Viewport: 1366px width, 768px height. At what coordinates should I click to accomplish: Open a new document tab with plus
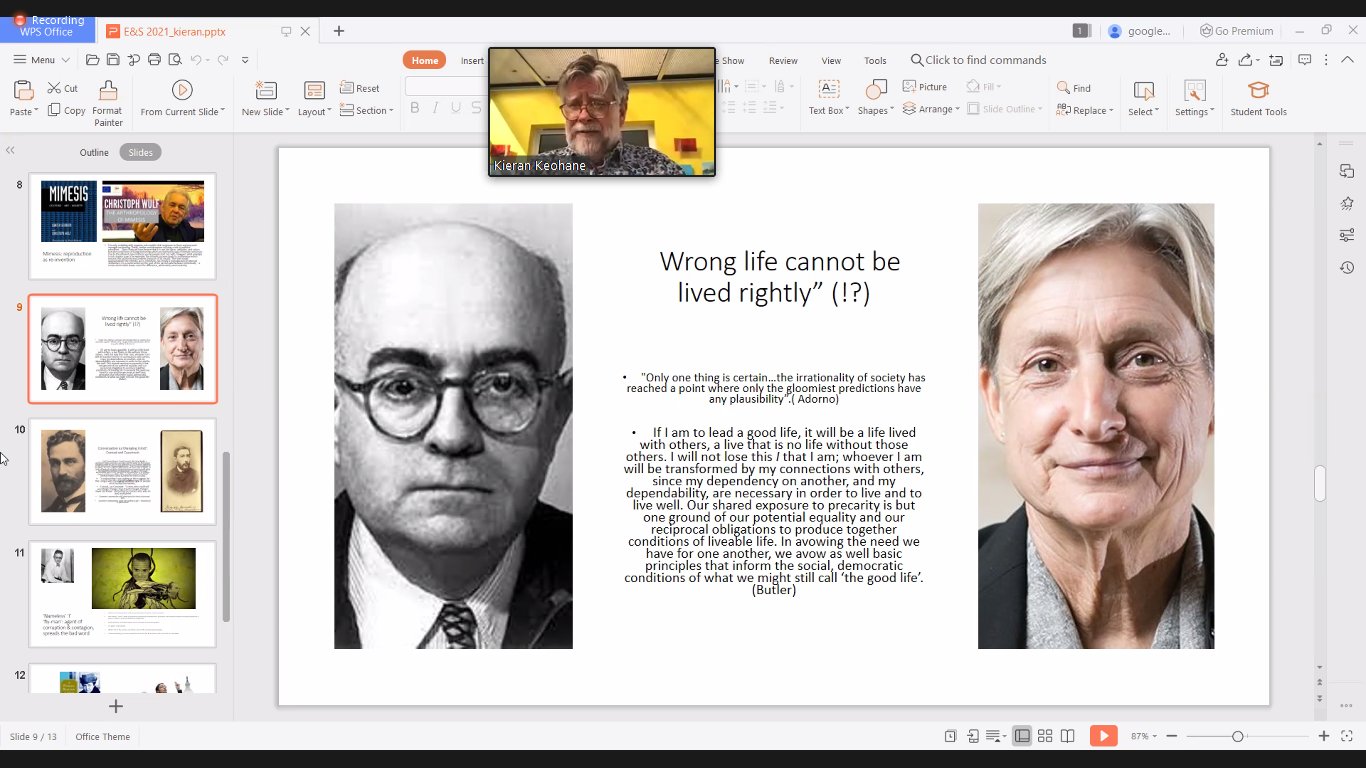339,31
